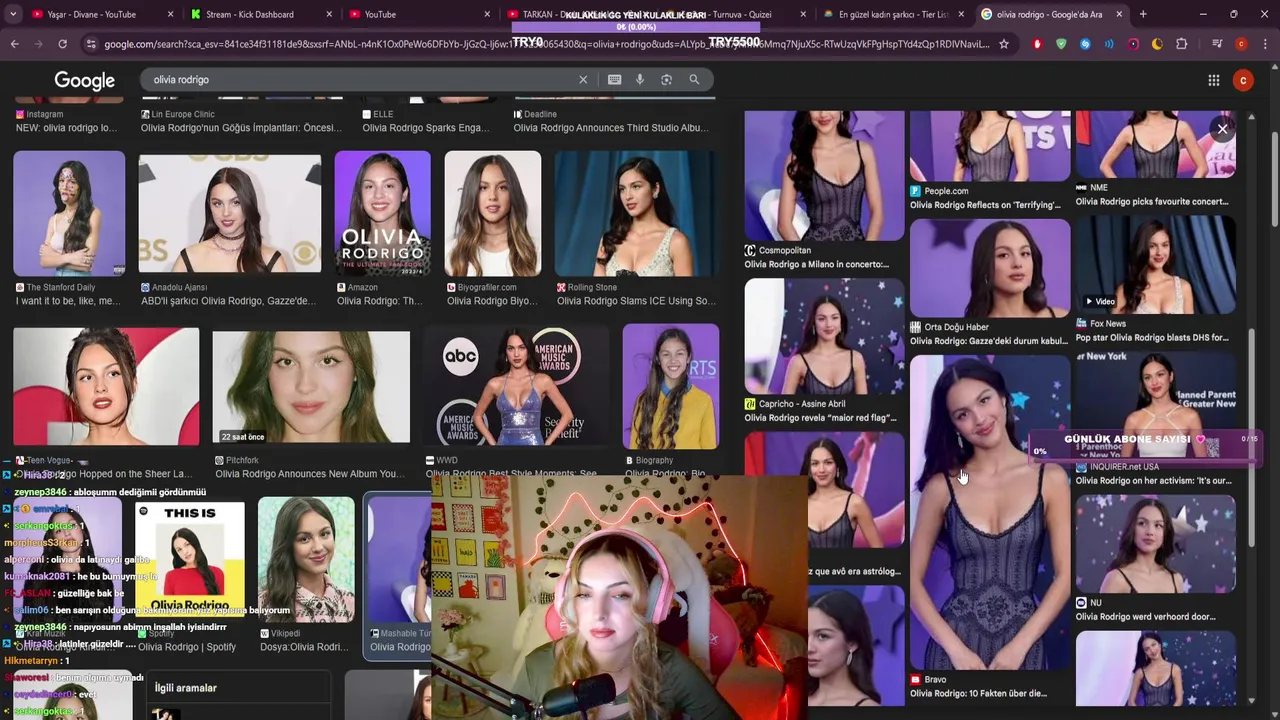Open NU werd verhoord door link
The width and height of the screenshot is (1280, 720).
(x=1146, y=617)
